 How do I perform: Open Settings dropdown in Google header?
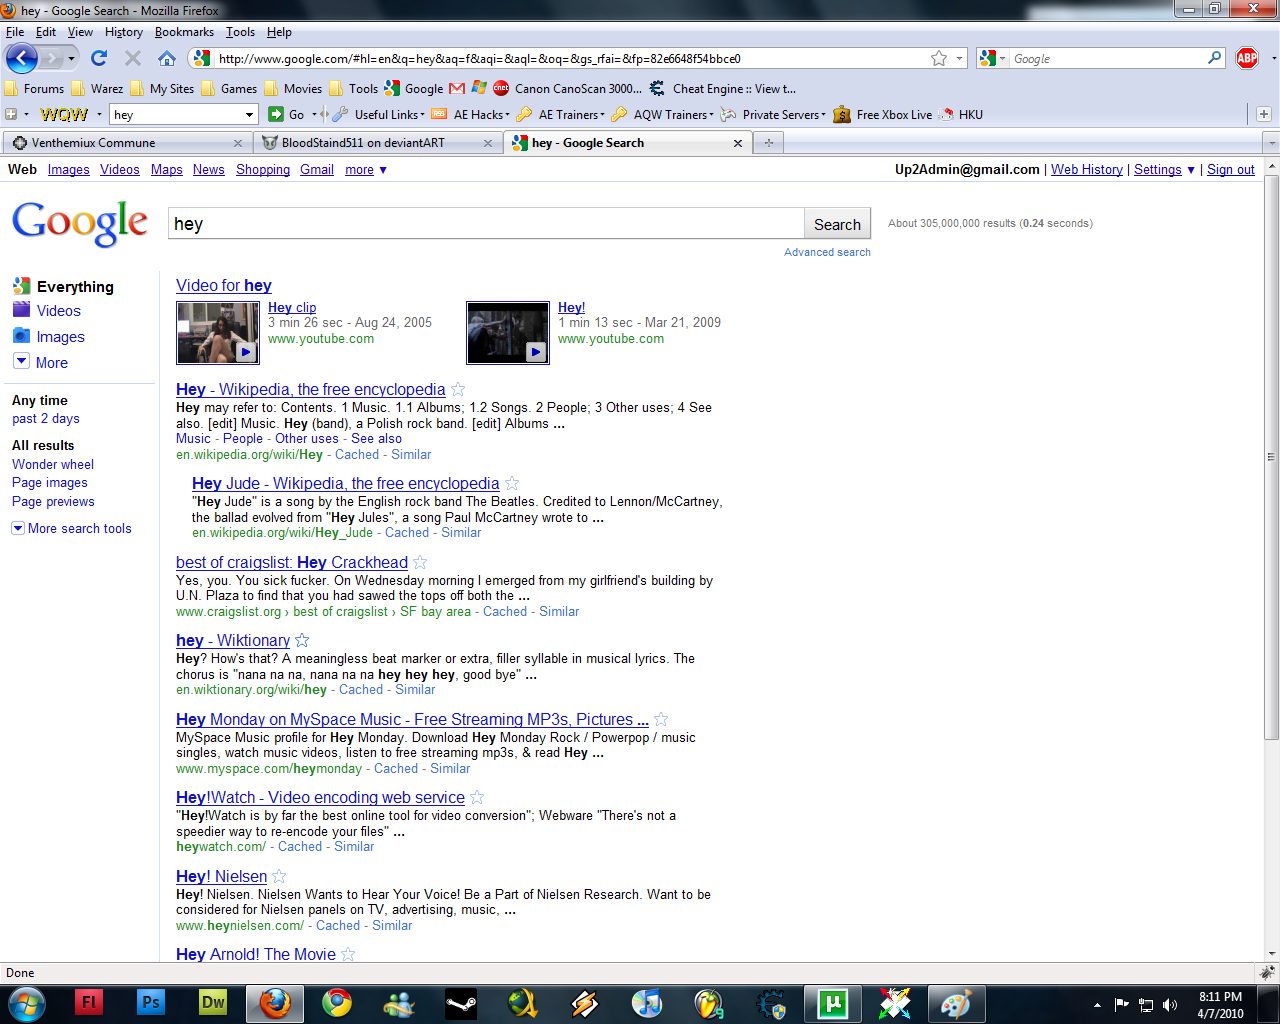(1164, 170)
